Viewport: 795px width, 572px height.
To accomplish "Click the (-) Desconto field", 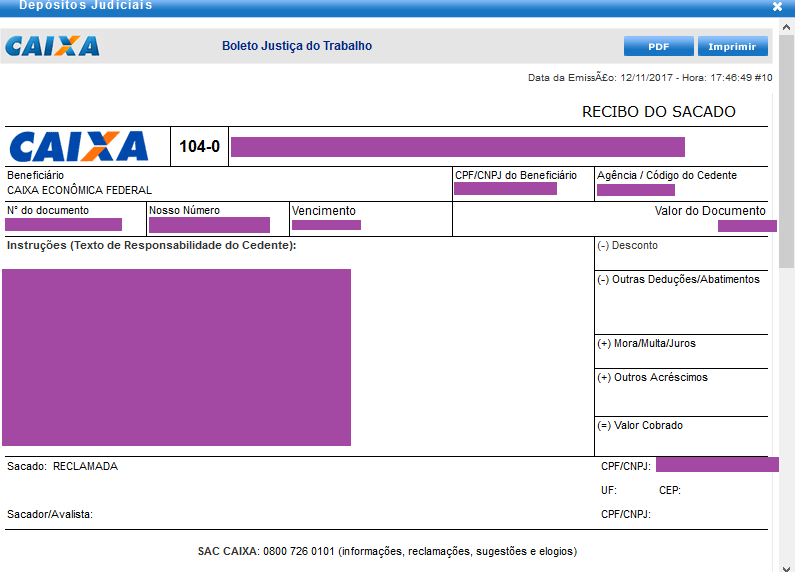I will [681, 253].
